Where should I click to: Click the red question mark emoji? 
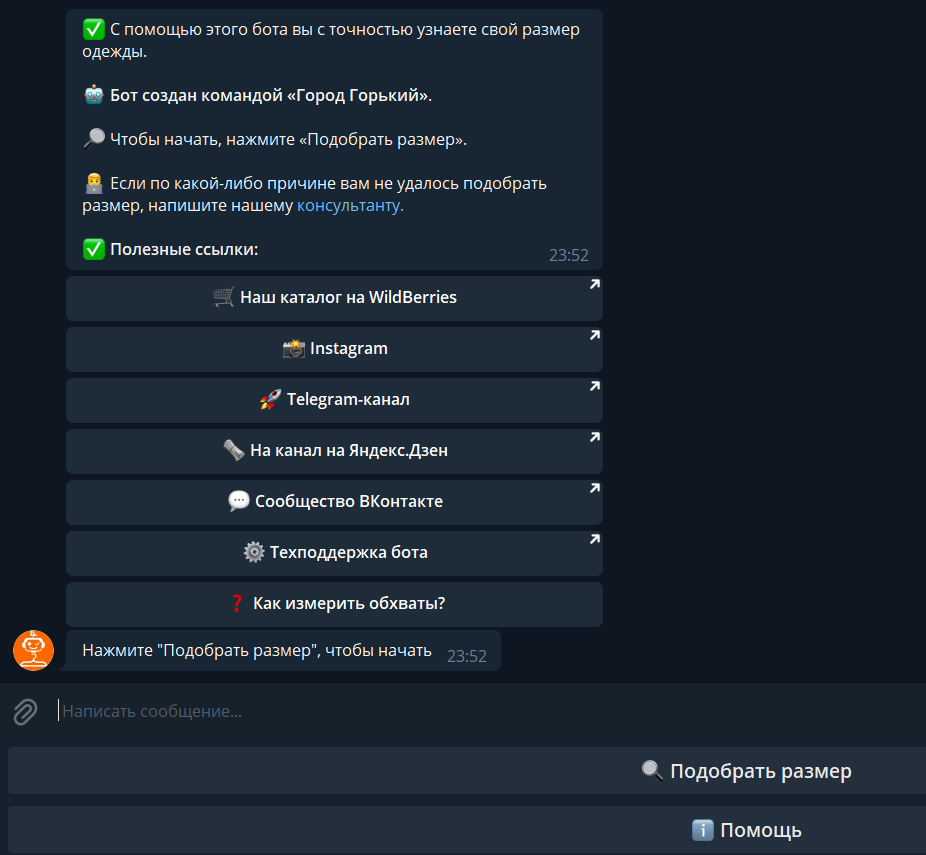(237, 603)
